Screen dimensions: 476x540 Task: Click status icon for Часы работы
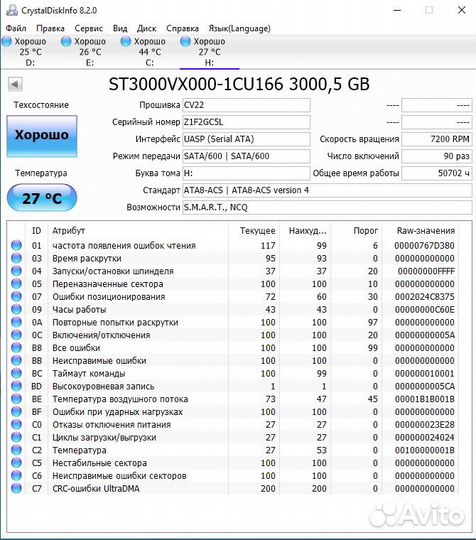pyautogui.click(x=16, y=309)
